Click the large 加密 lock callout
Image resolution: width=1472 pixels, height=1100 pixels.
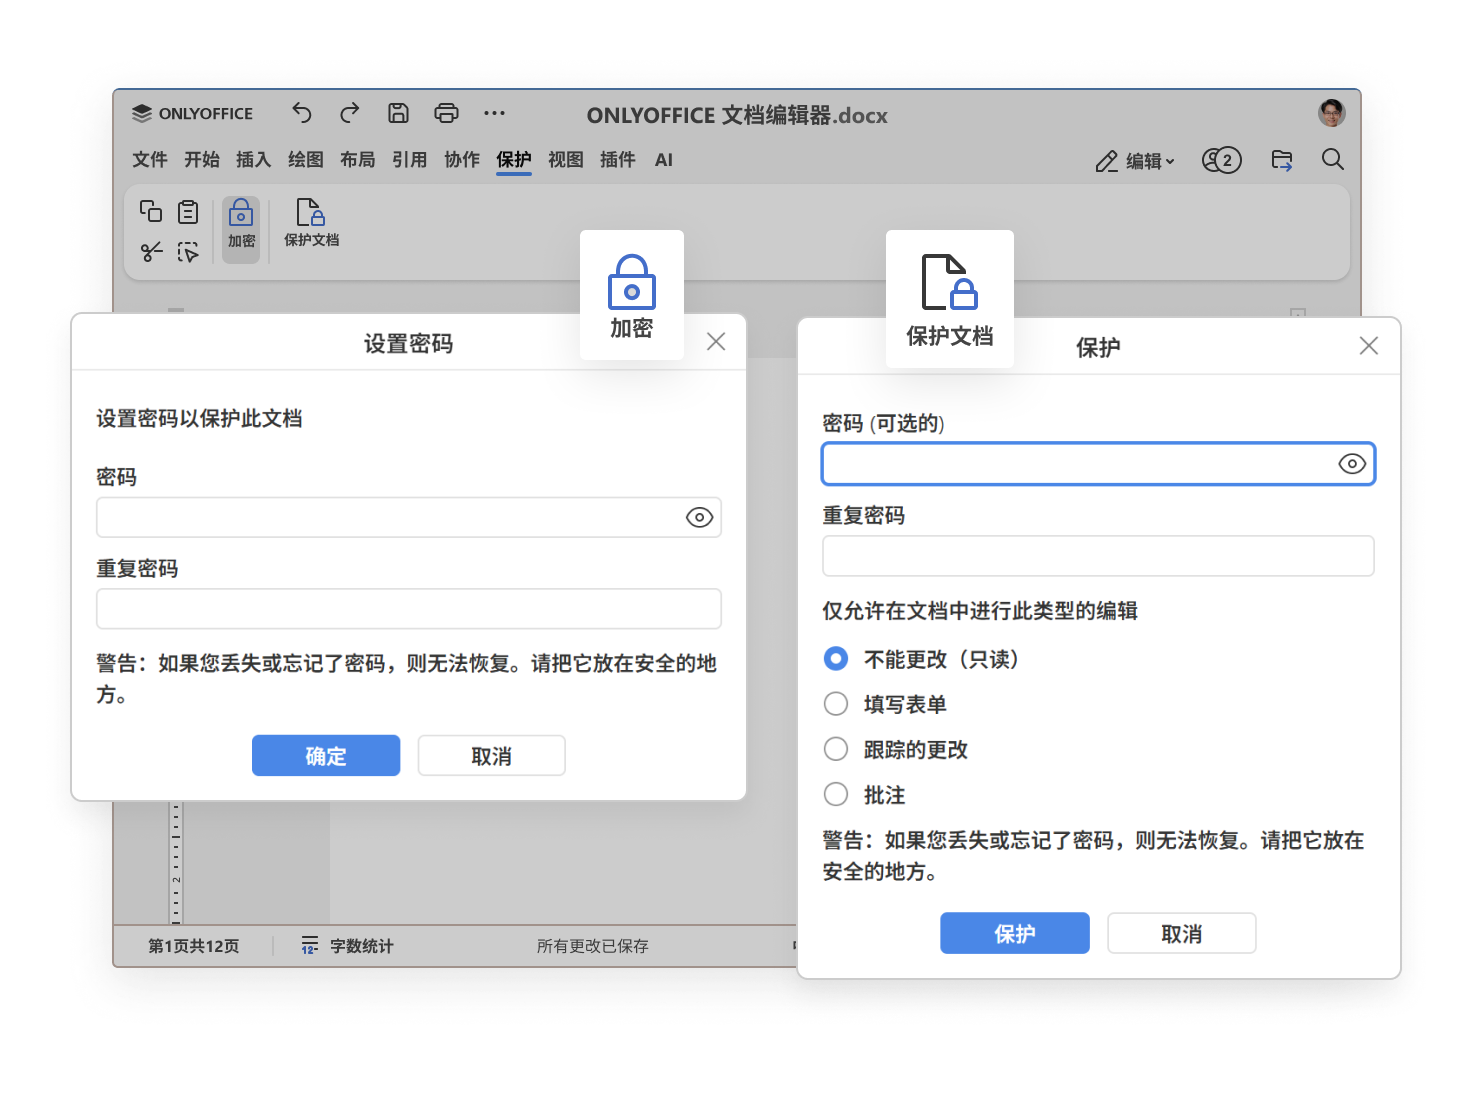632,296
